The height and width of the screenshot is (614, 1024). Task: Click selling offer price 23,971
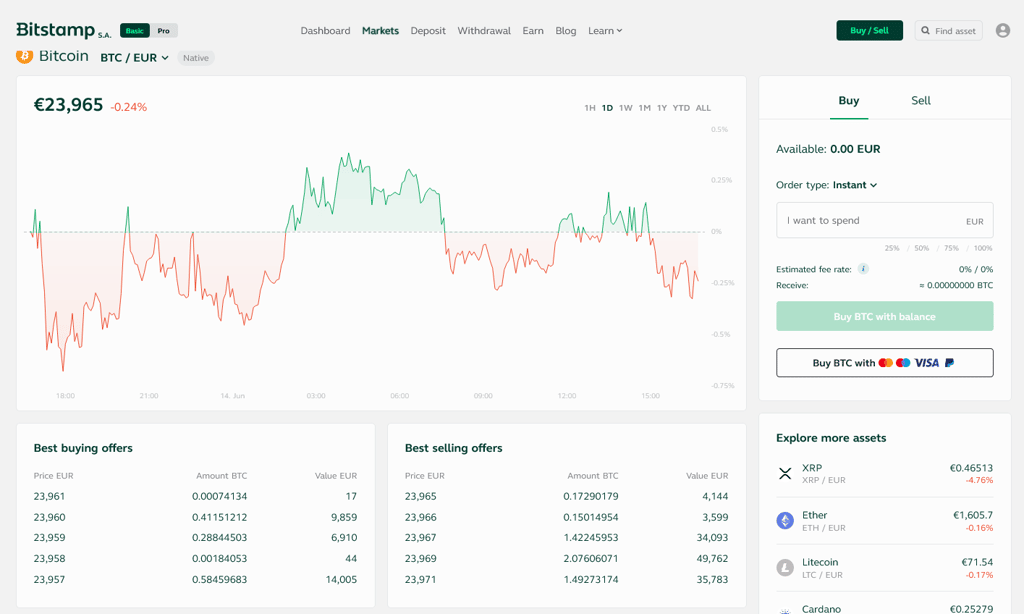(421, 579)
